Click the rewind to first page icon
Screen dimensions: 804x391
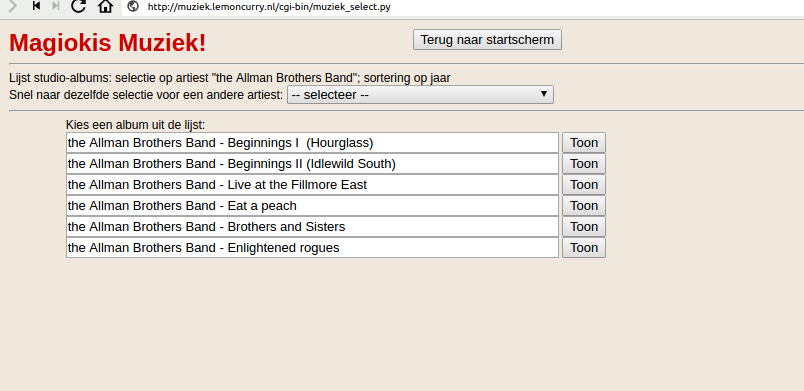(36, 6)
